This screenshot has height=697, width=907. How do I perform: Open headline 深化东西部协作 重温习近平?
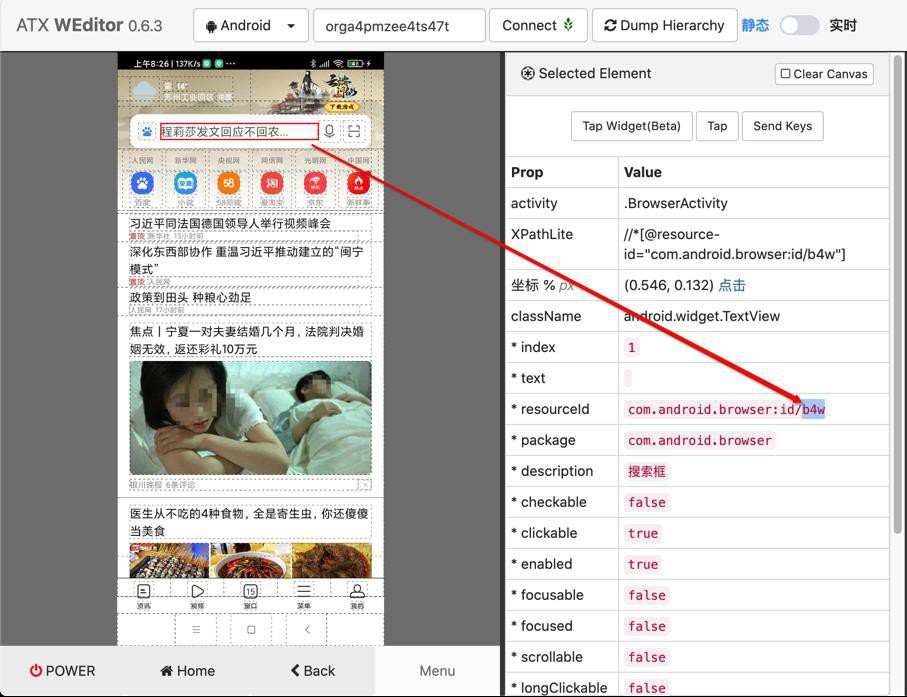click(x=246, y=260)
